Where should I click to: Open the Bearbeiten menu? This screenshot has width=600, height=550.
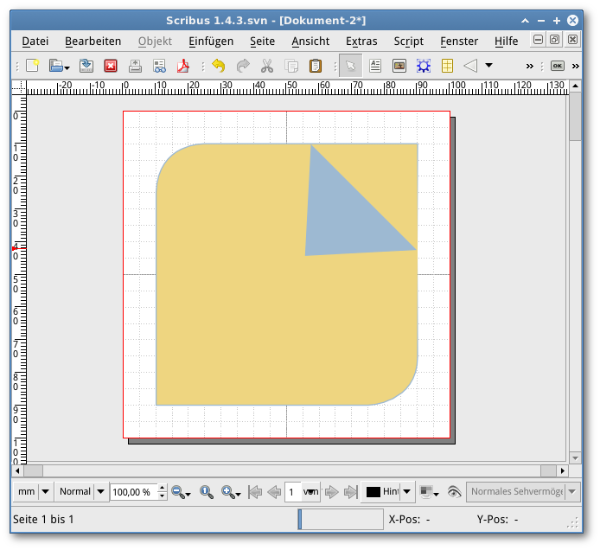93,41
